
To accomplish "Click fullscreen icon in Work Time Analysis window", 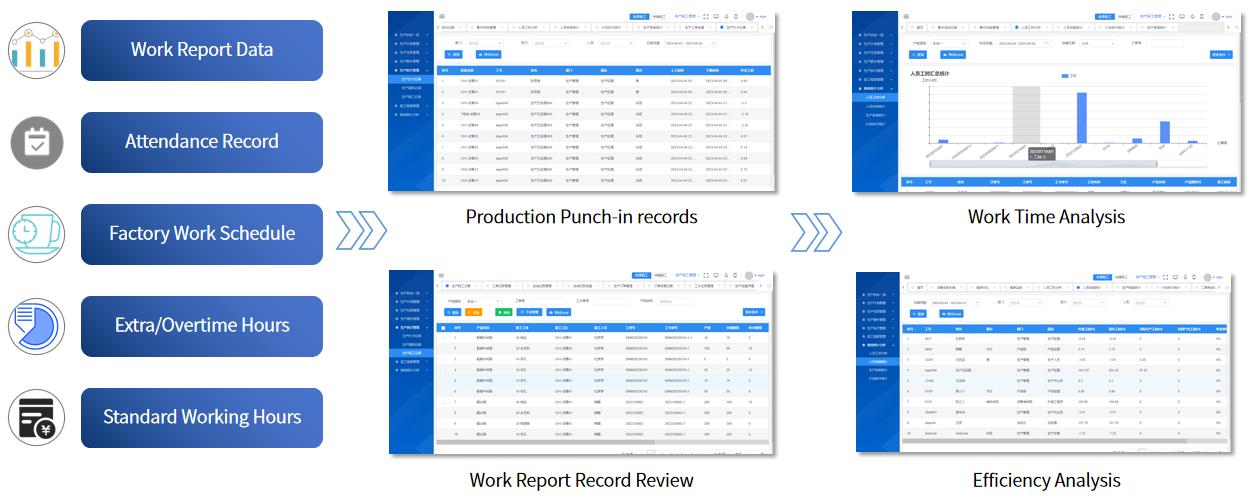I will tap(1172, 17).
